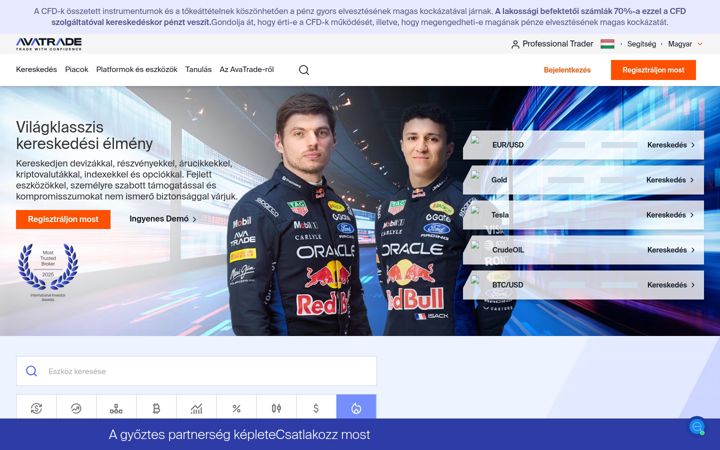
Task: Select the hierarchy blocks category icon
Action: click(116, 408)
